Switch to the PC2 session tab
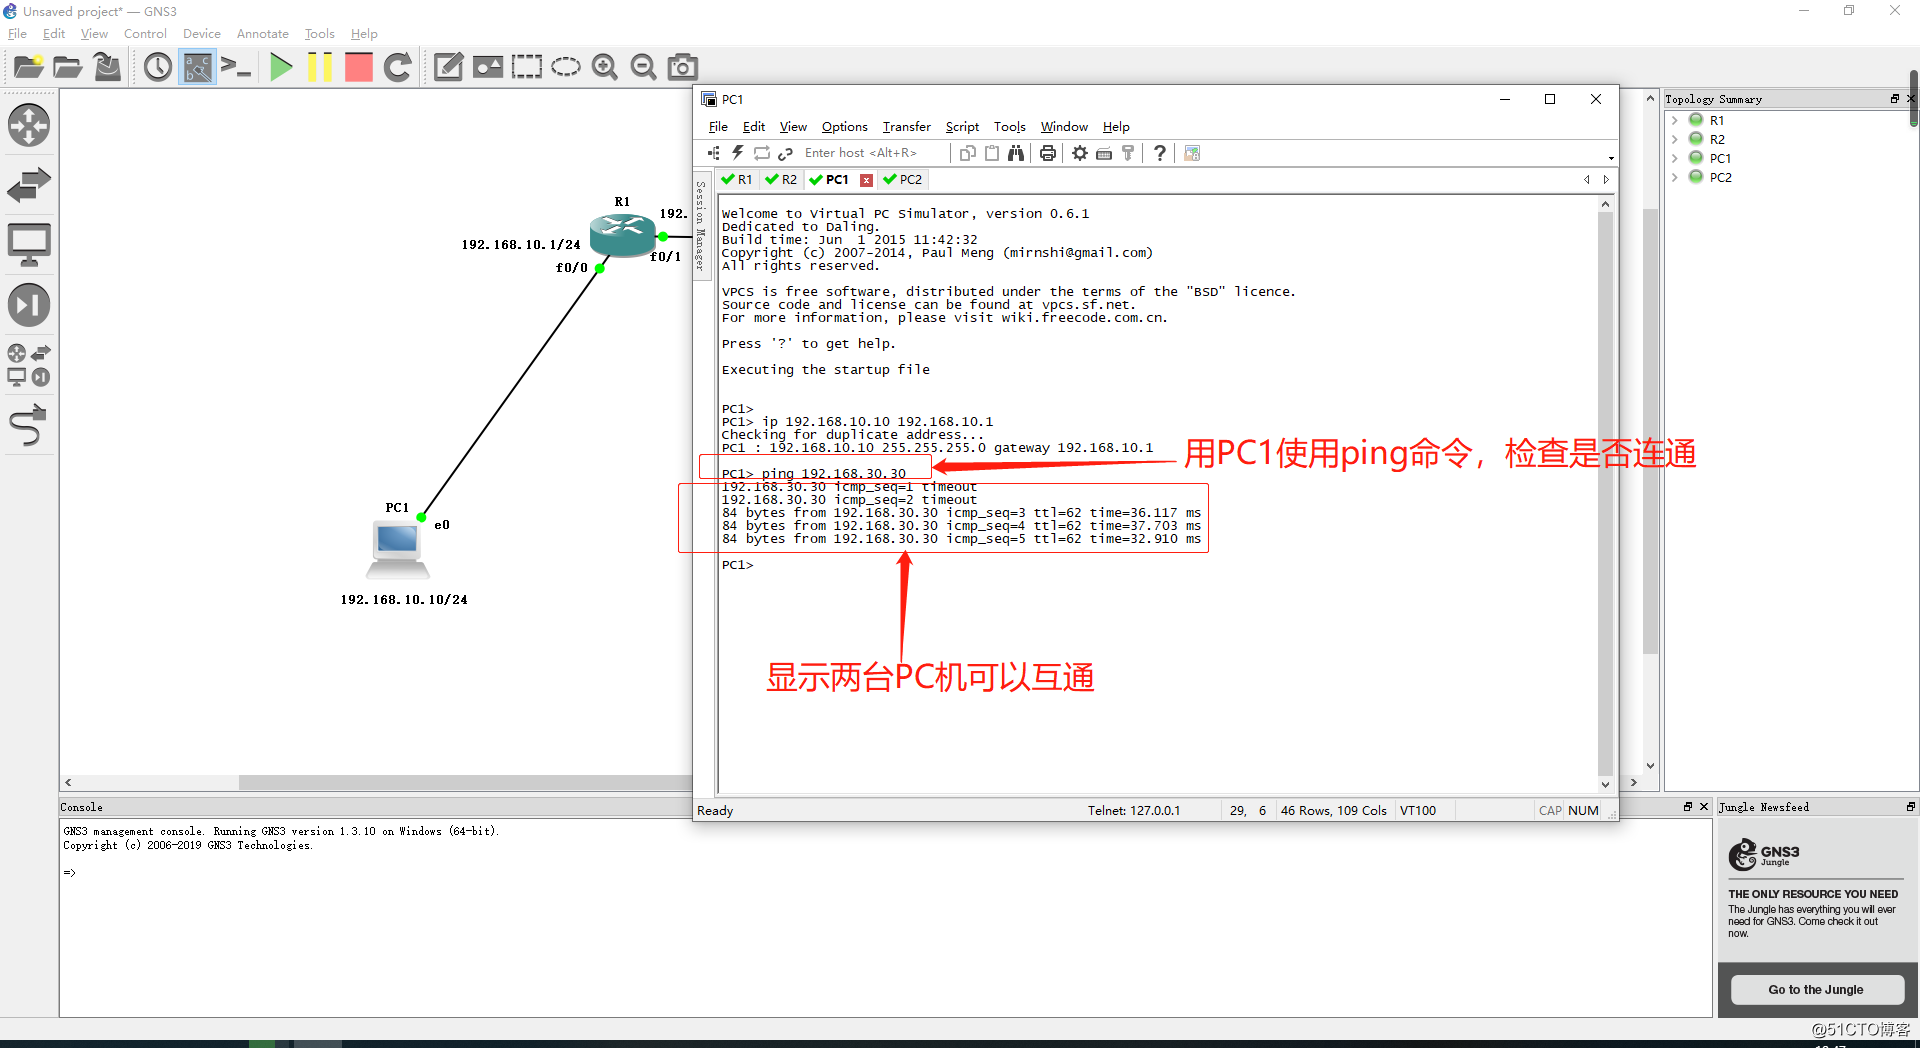This screenshot has width=1920, height=1048. pos(904,180)
